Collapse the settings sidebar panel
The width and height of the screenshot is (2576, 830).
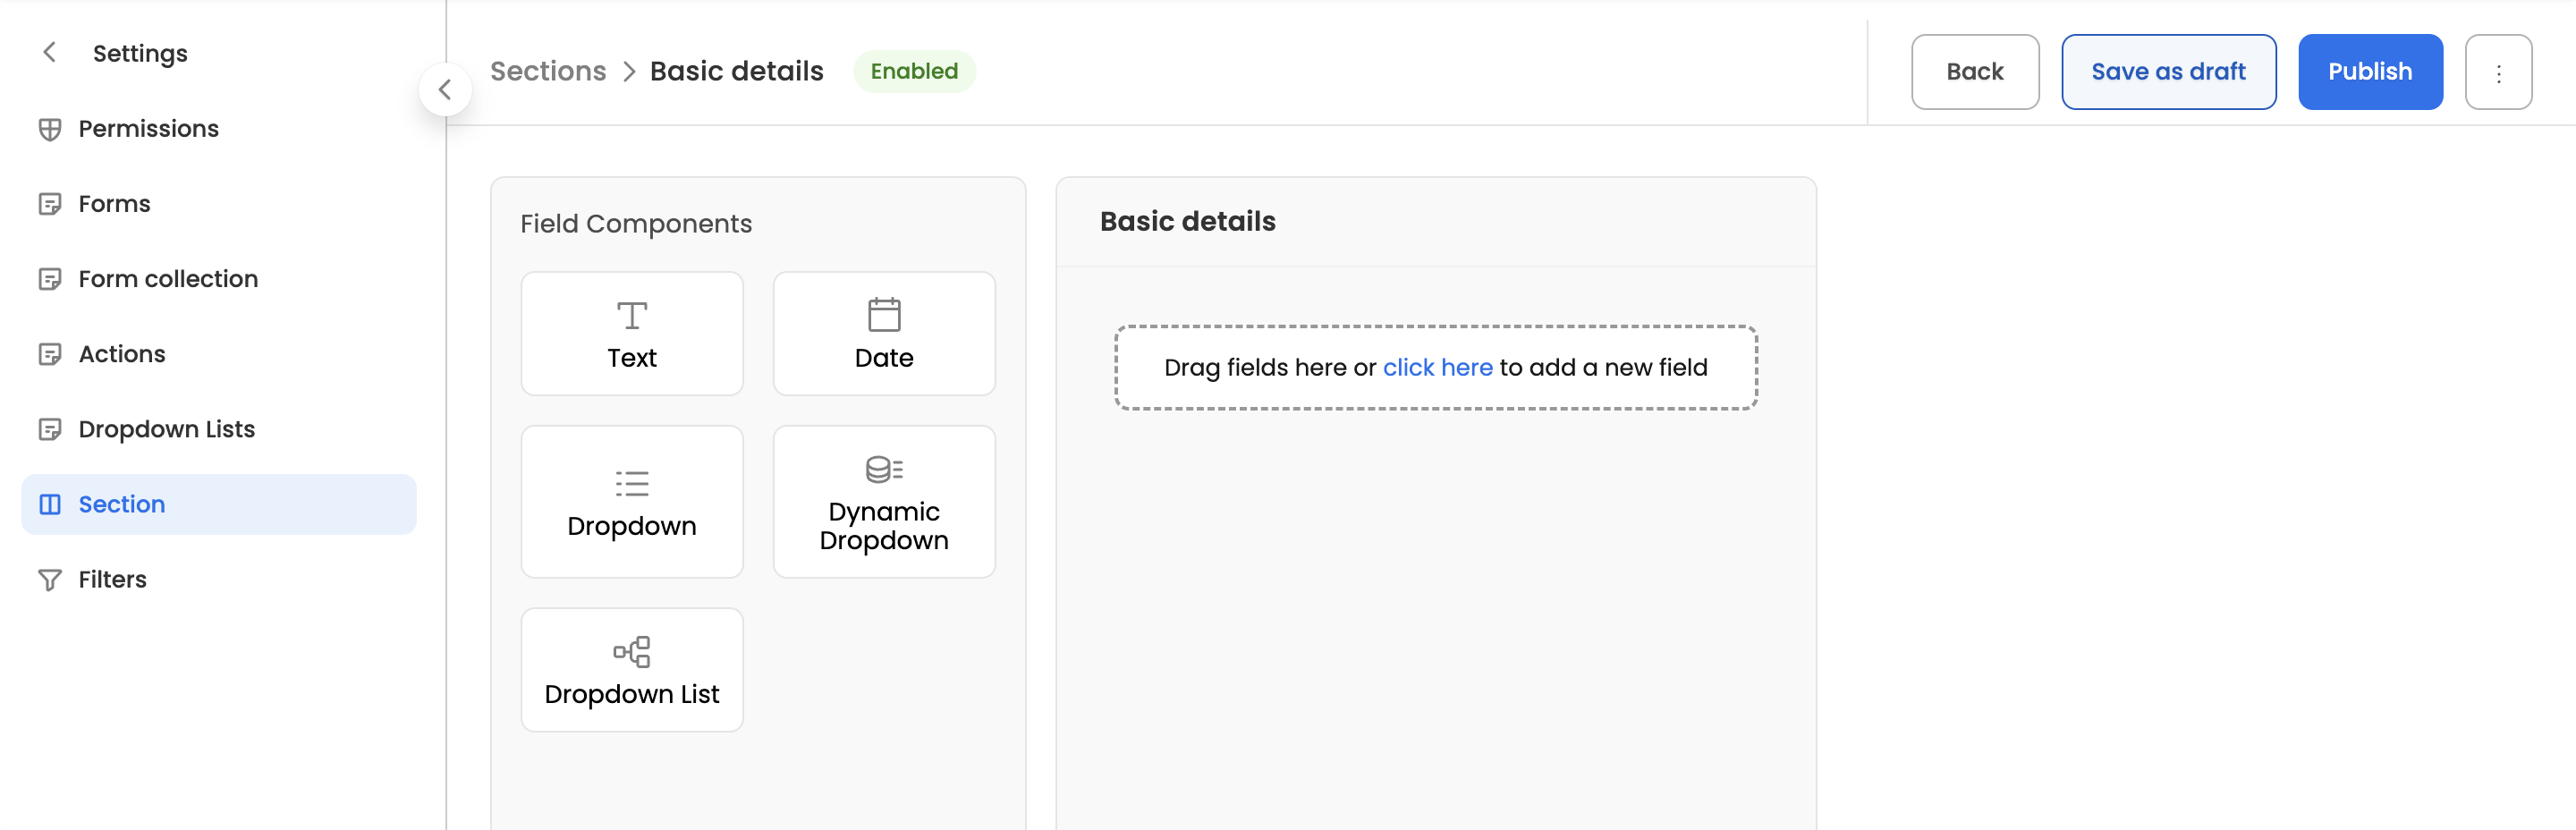[x=445, y=90]
